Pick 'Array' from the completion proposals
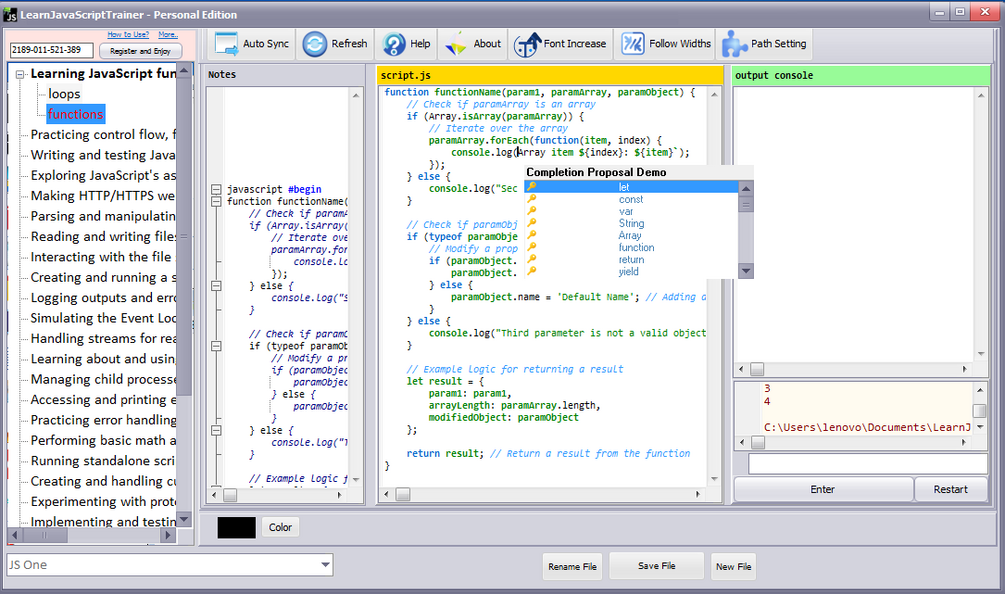The height and width of the screenshot is (594, 1005). pyautogui.click(x=631, y=235)
